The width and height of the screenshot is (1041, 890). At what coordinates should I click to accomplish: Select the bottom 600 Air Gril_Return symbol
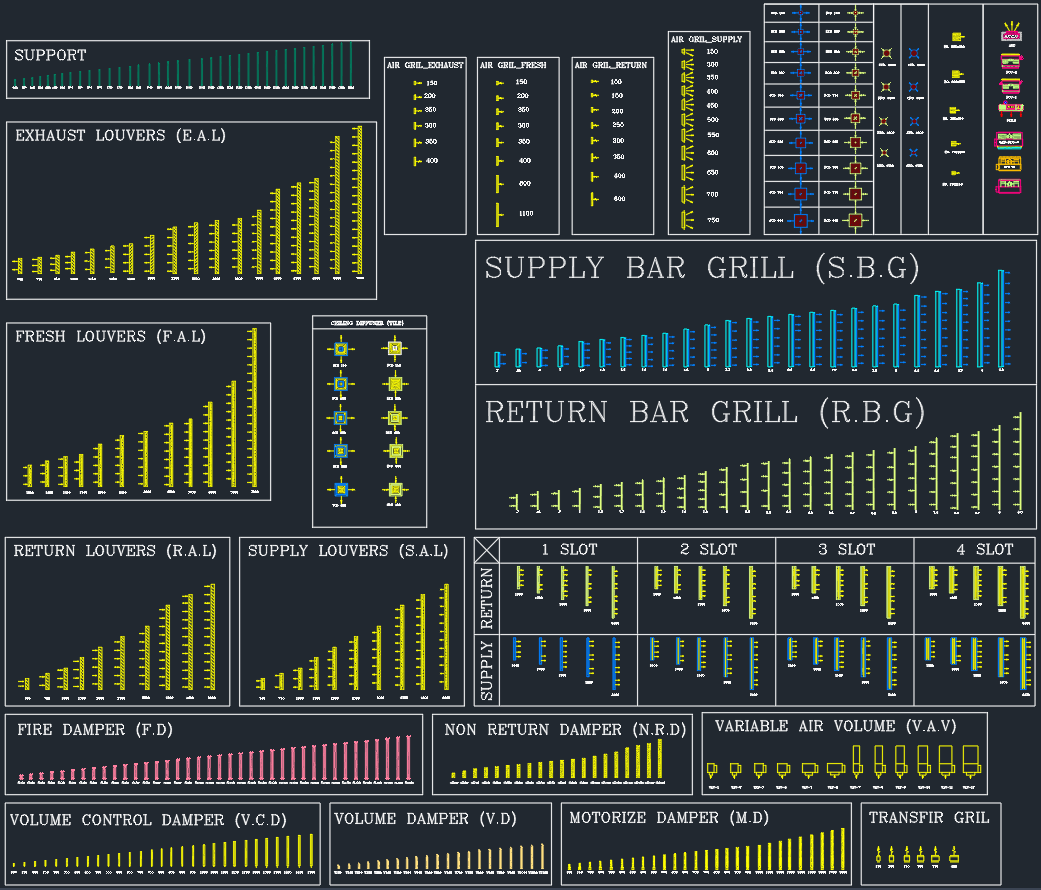594,199
